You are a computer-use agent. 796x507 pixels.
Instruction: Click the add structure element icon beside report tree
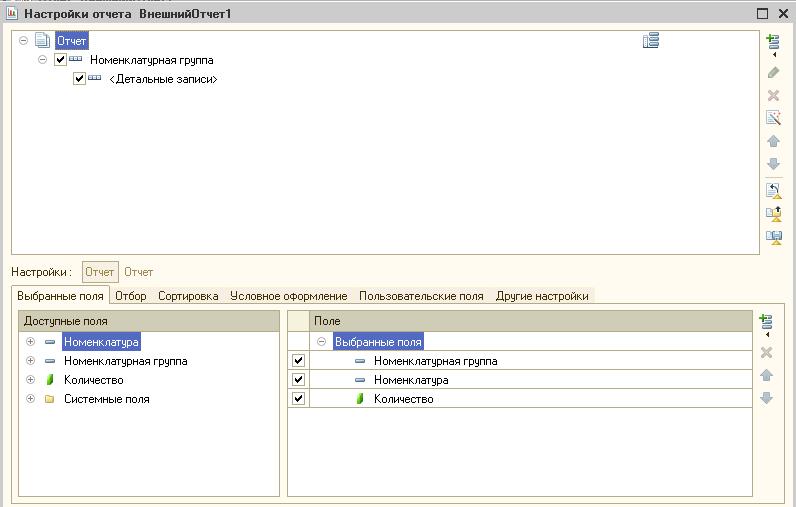(x=772, y=43)
